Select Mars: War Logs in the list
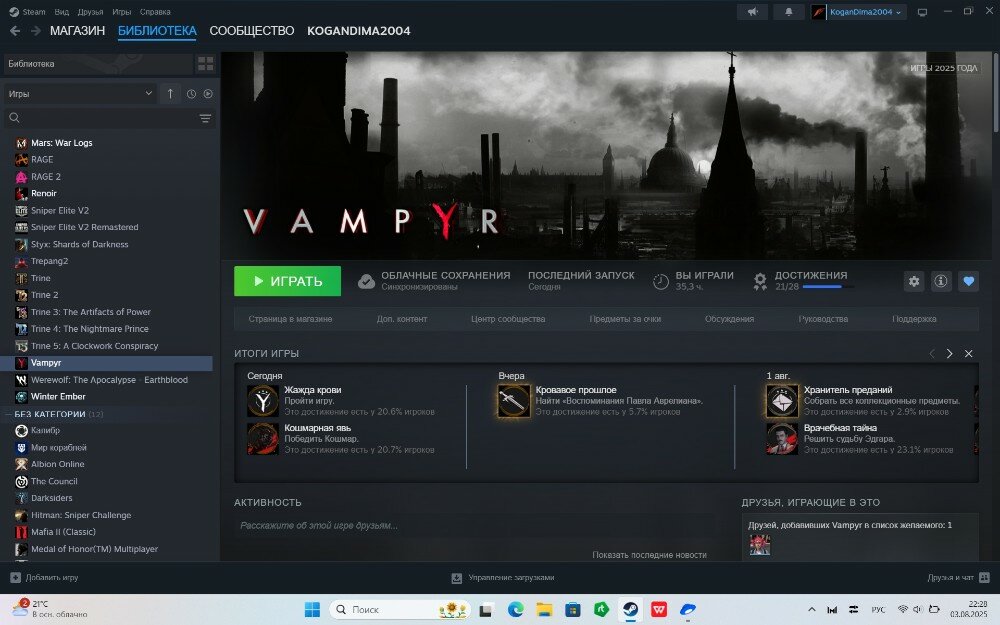Screen dimensions: 1000x625 coord(62,143)
